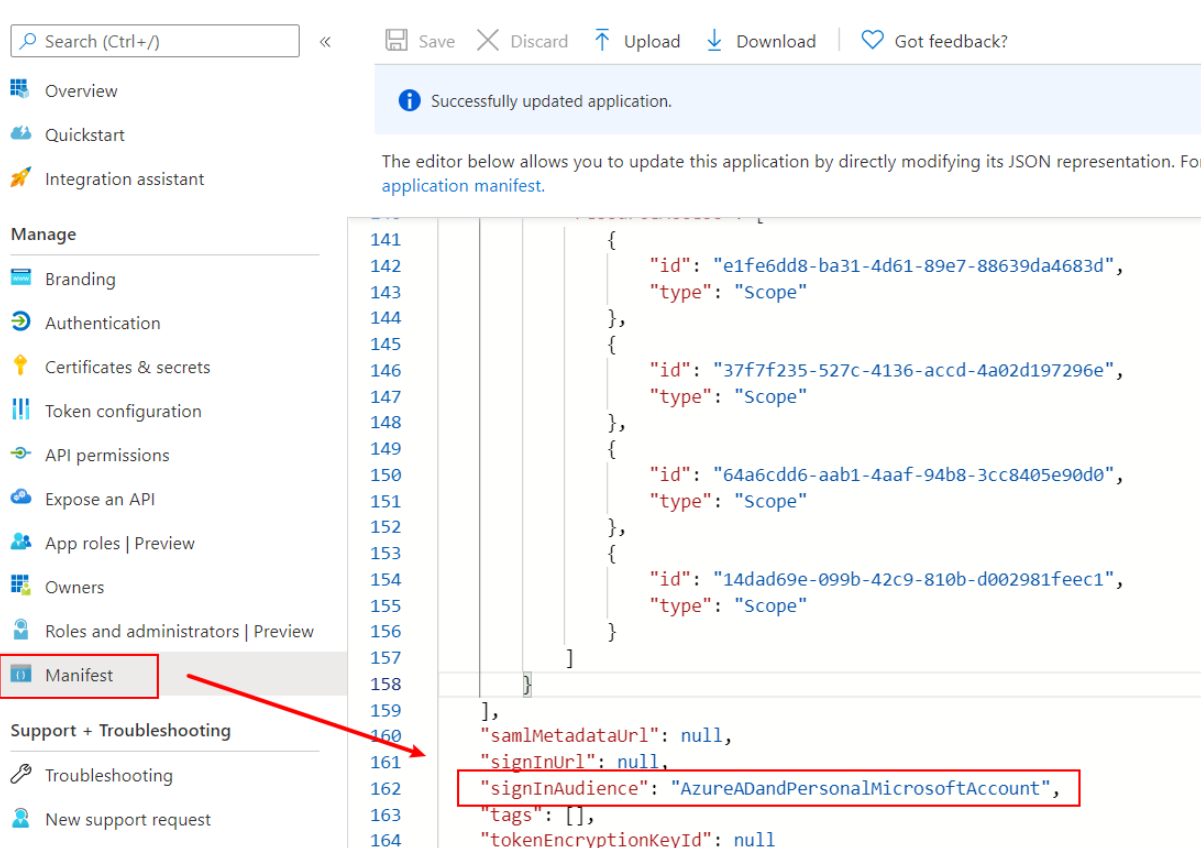Click the id value 37f7f235-527c-4136-accd-4a02d197296e
Viewport: 1201px width, 848px height.
point(913,370)
